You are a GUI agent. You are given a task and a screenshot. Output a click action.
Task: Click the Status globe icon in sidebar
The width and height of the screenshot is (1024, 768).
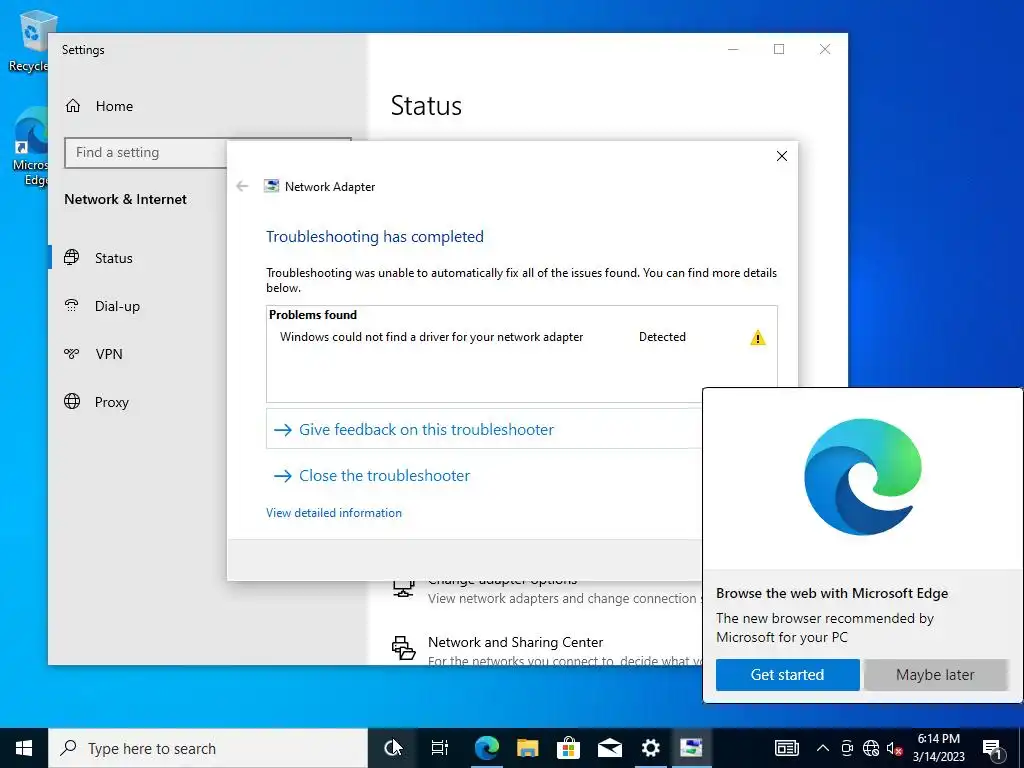72,257
